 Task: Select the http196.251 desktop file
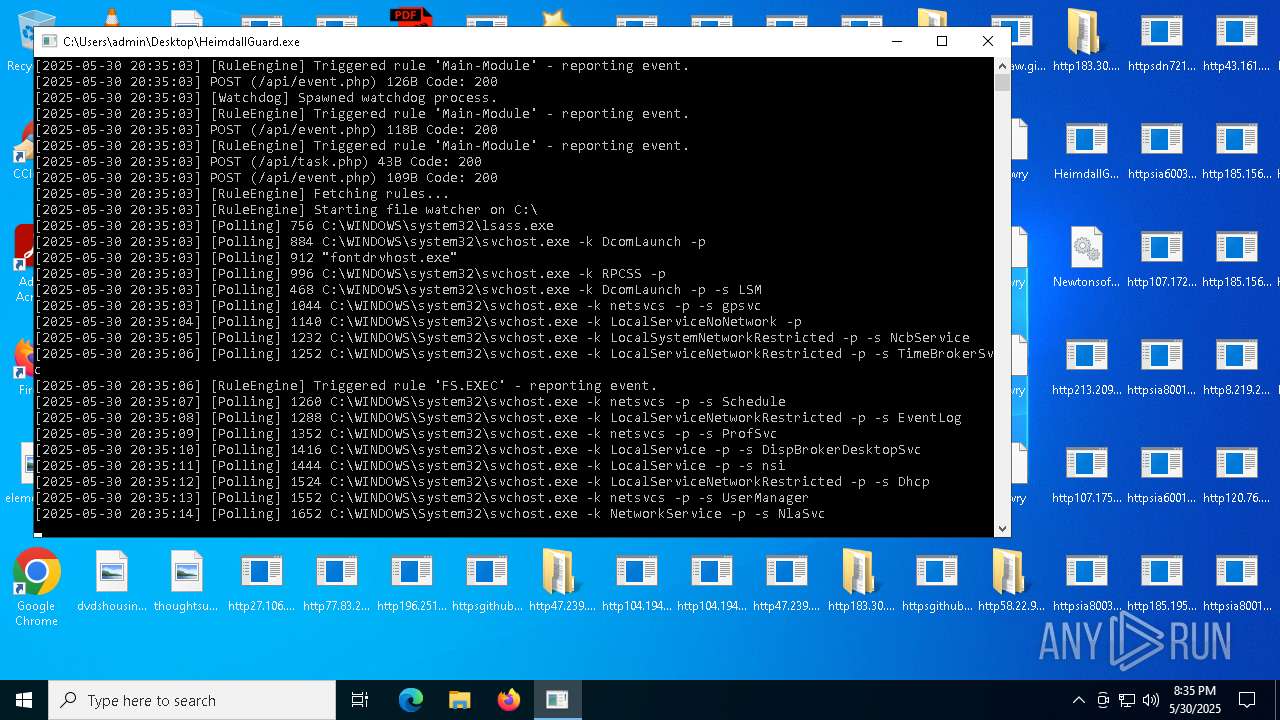(x=411, y=580)
